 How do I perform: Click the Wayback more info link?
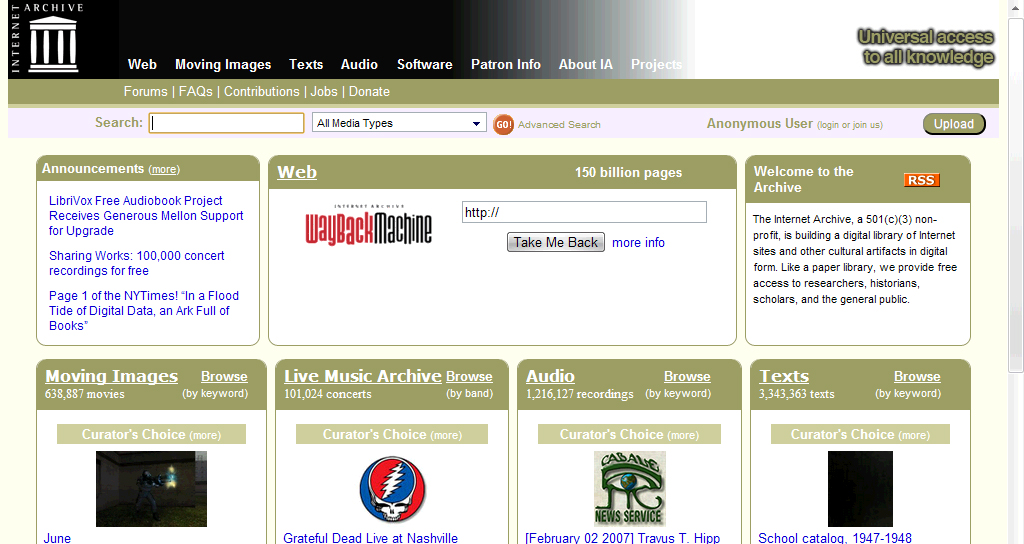638,242
